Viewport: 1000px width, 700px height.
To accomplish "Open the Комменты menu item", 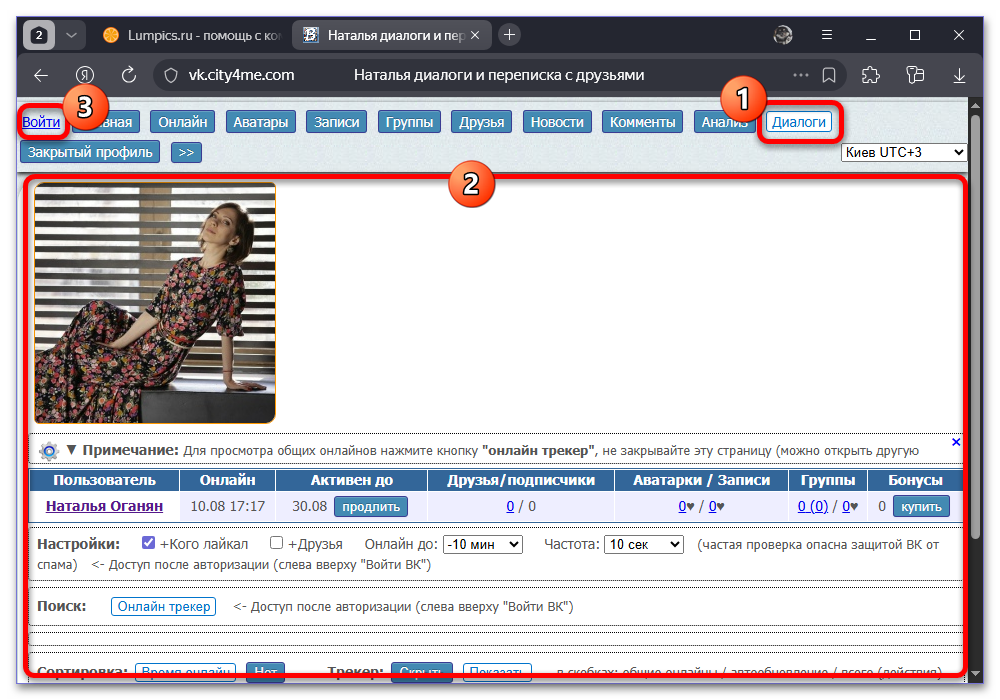I will coord(642,122).
